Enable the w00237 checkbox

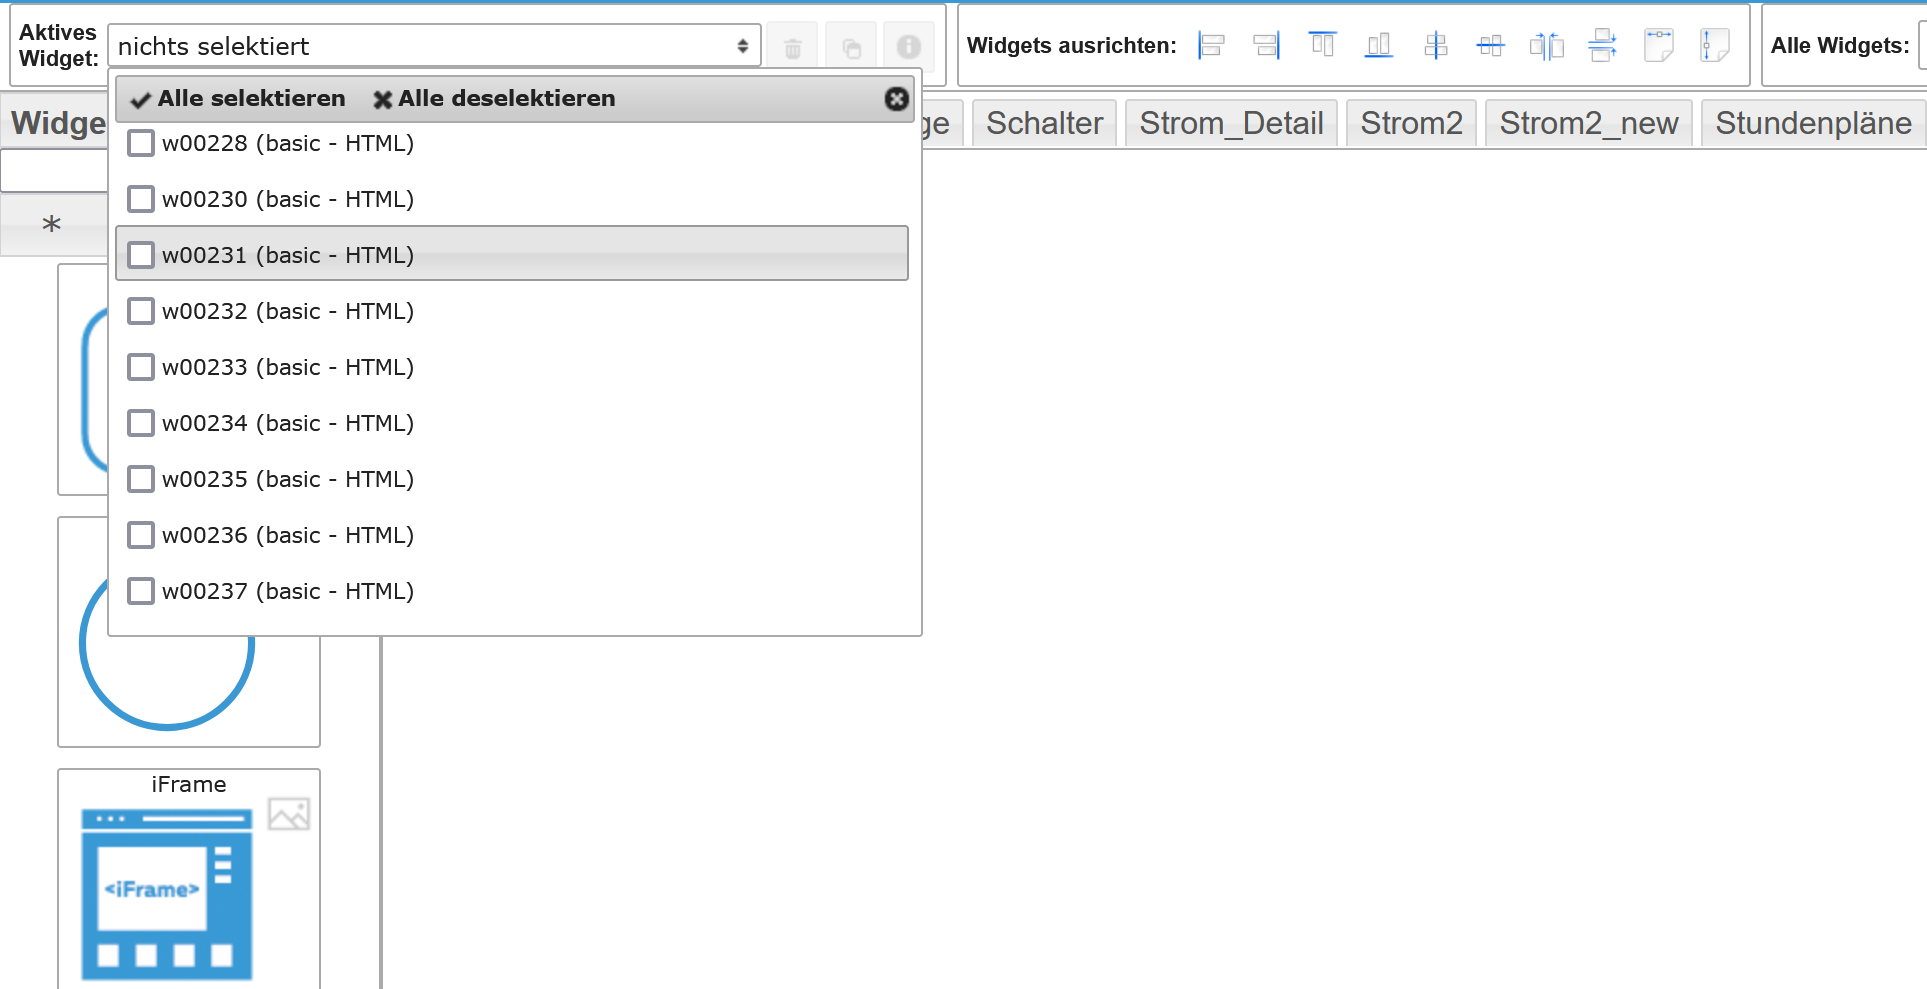141,592
